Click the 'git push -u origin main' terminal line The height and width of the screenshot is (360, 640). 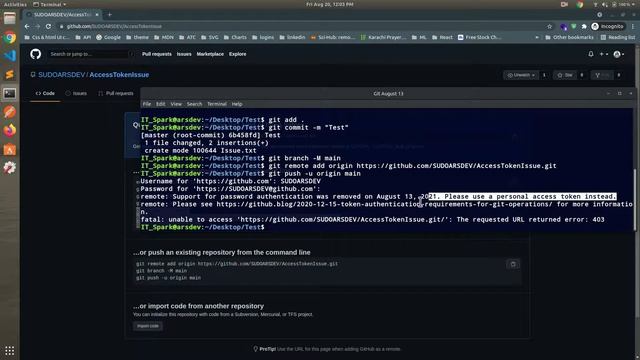tap(314, 173)
